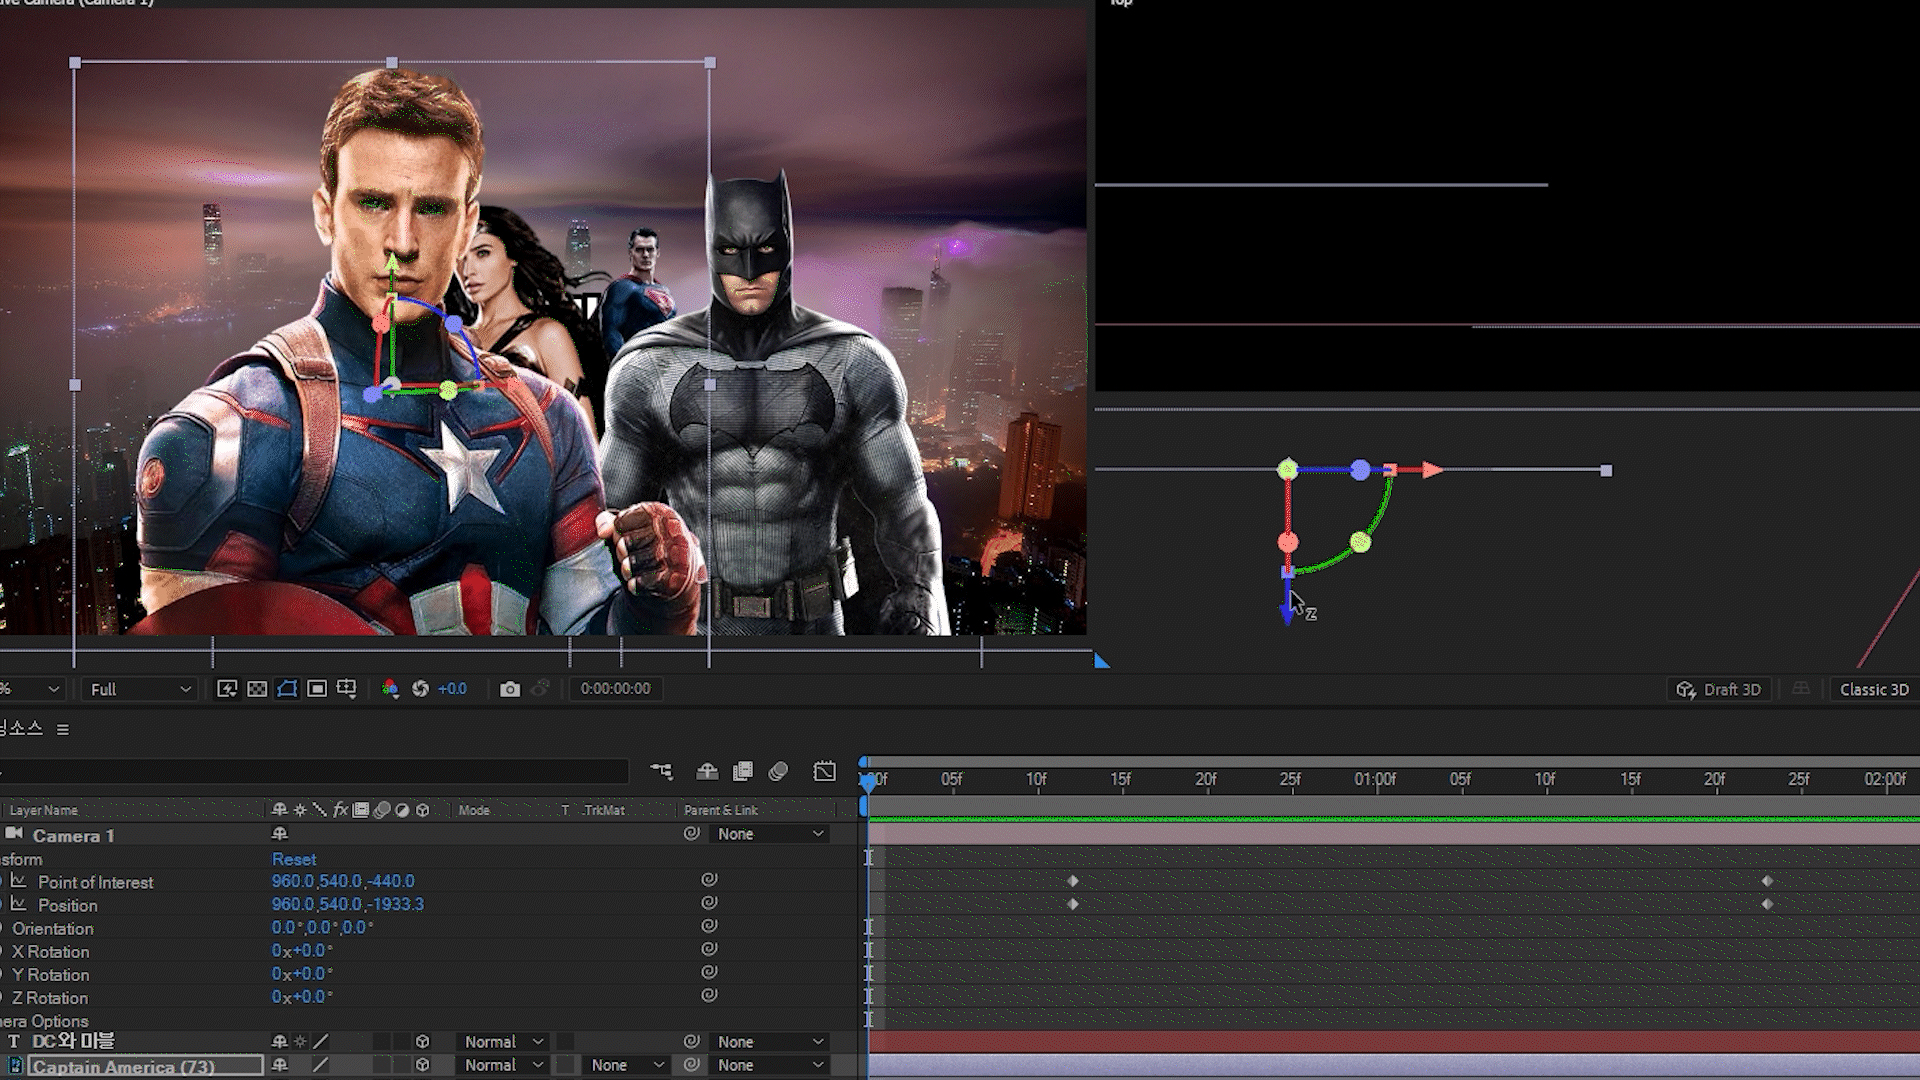Click the Frame Blending icon
The height and width of the screenshot is (1080, 1920).
click(x=743, y=771)
